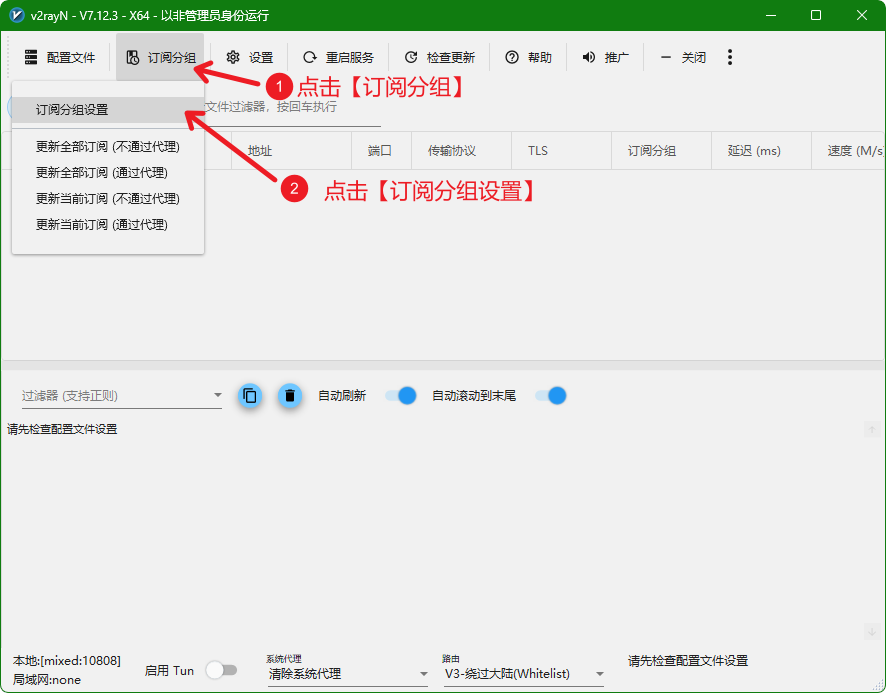Image resolution: width=886 pixels, height=693 pixels.
Task: Open the 帮助 question-mark icon
Action: click(512, 57)
